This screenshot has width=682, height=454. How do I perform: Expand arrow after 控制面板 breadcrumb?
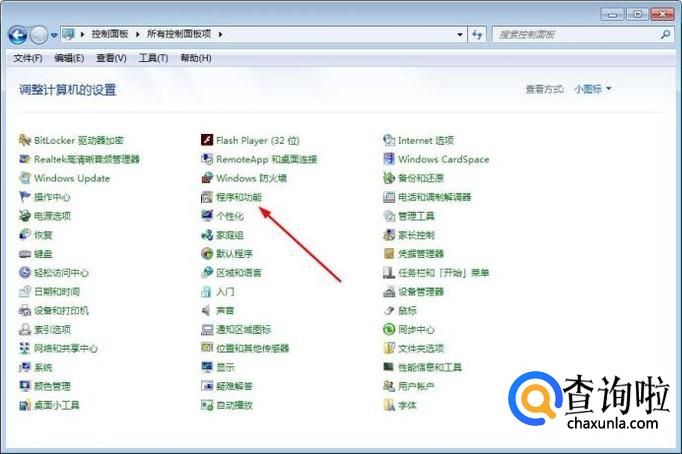137,34
